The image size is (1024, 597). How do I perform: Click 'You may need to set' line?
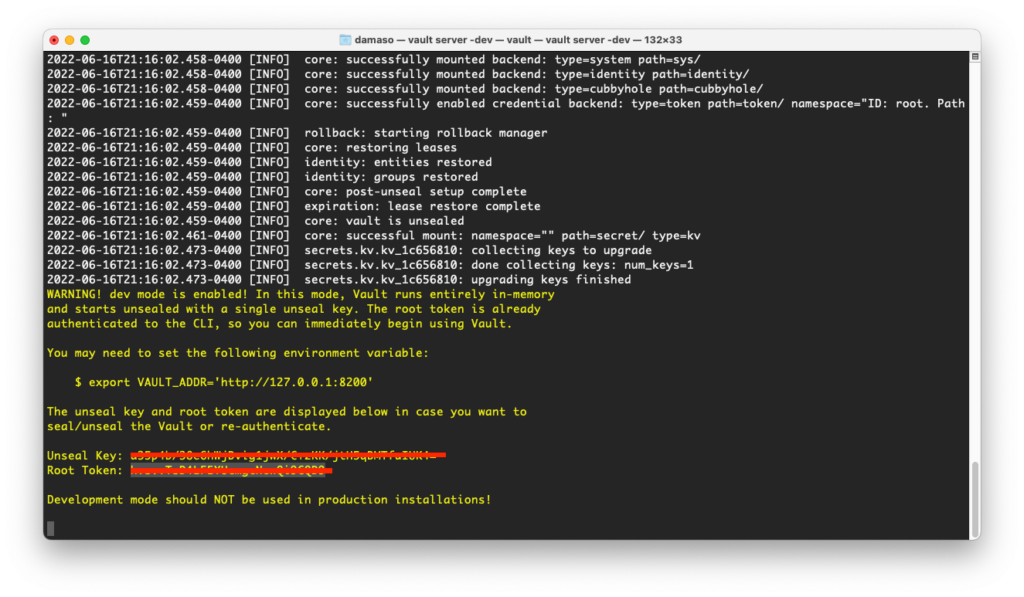(238, 353)
